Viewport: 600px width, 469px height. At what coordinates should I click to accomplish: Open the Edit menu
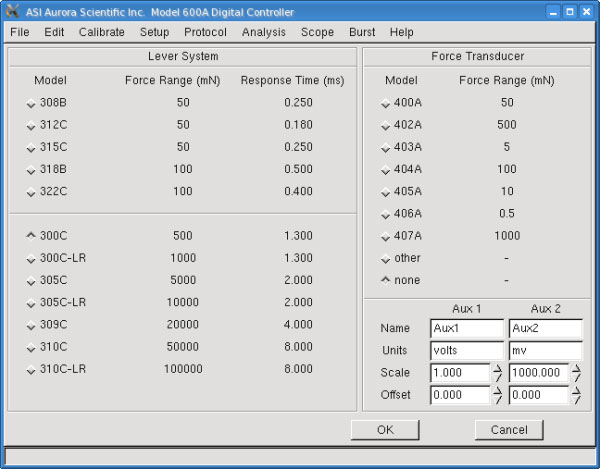coord(54,32)
